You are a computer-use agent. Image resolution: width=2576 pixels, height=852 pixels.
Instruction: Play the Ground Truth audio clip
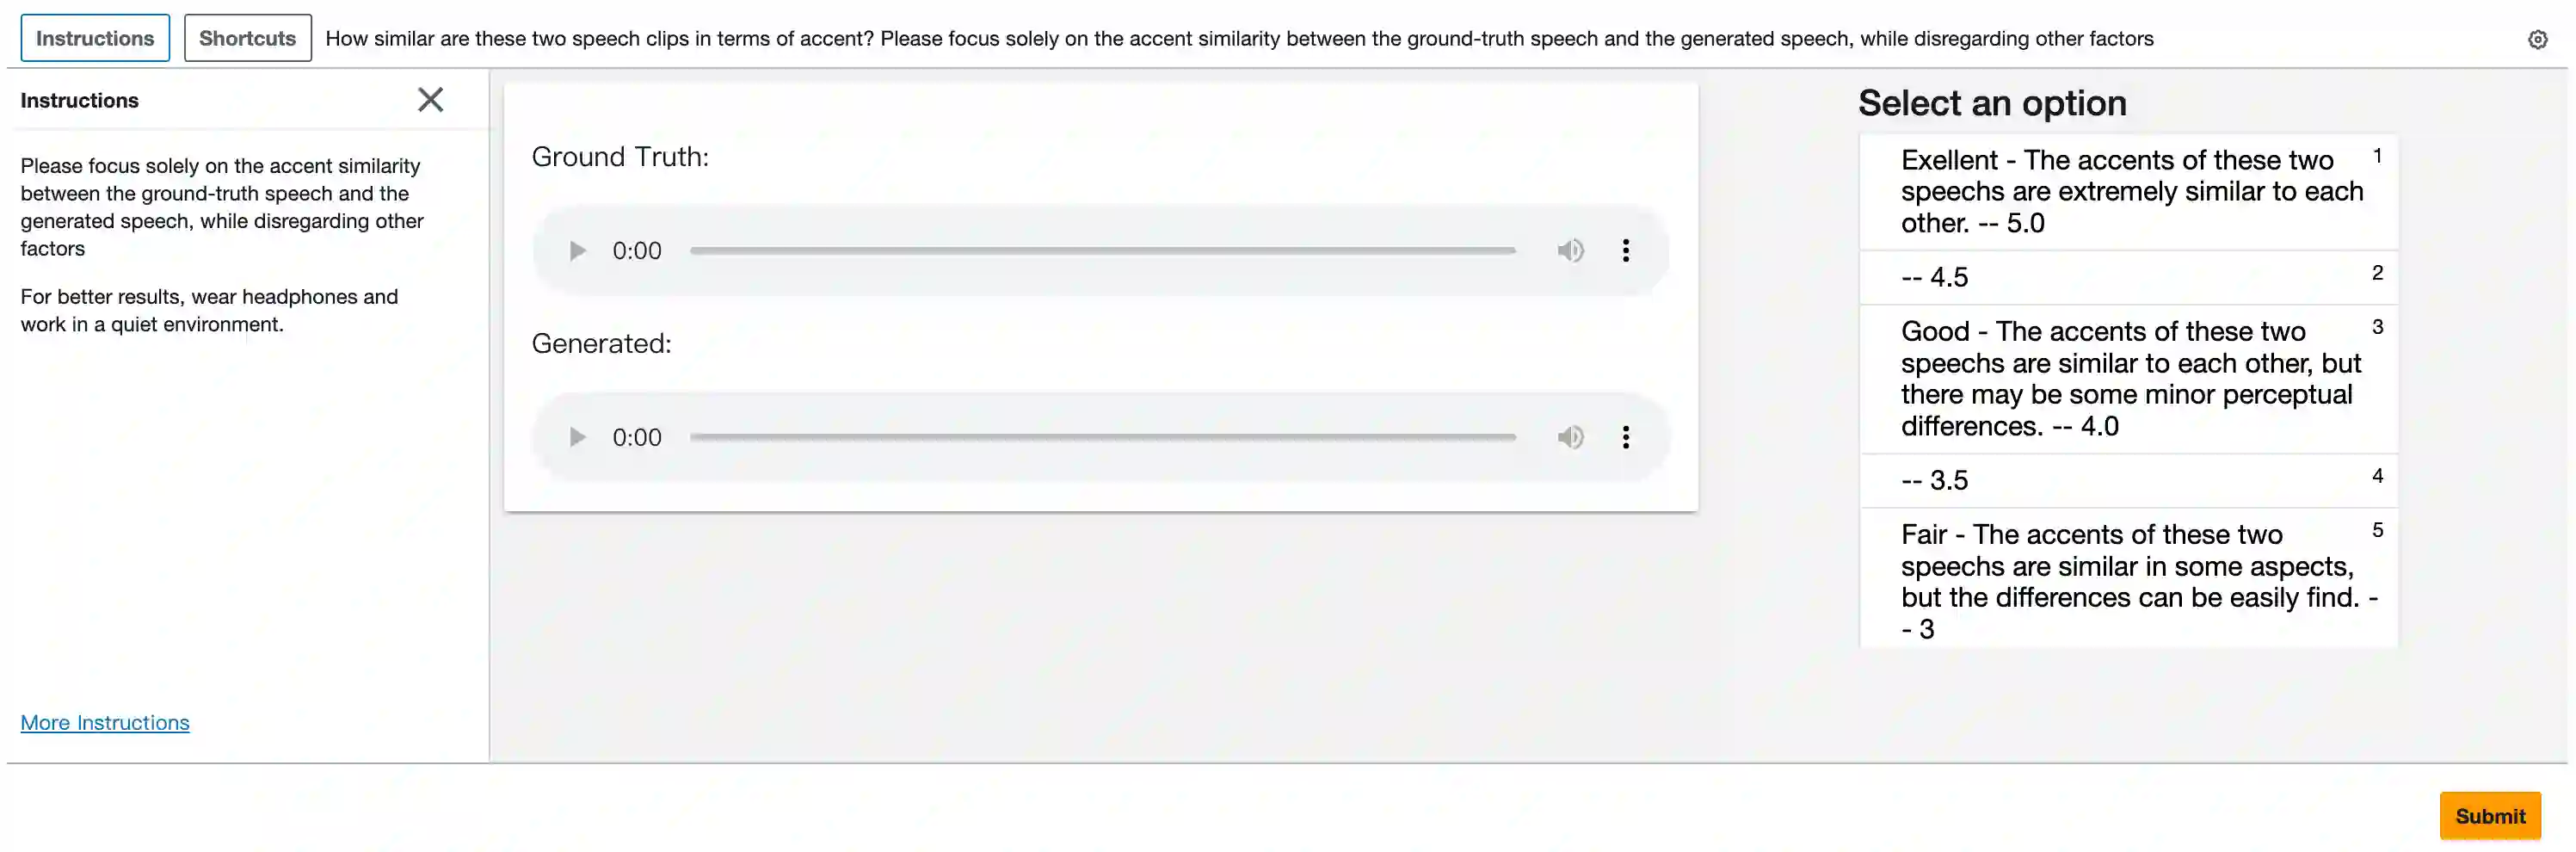(577, 251)
